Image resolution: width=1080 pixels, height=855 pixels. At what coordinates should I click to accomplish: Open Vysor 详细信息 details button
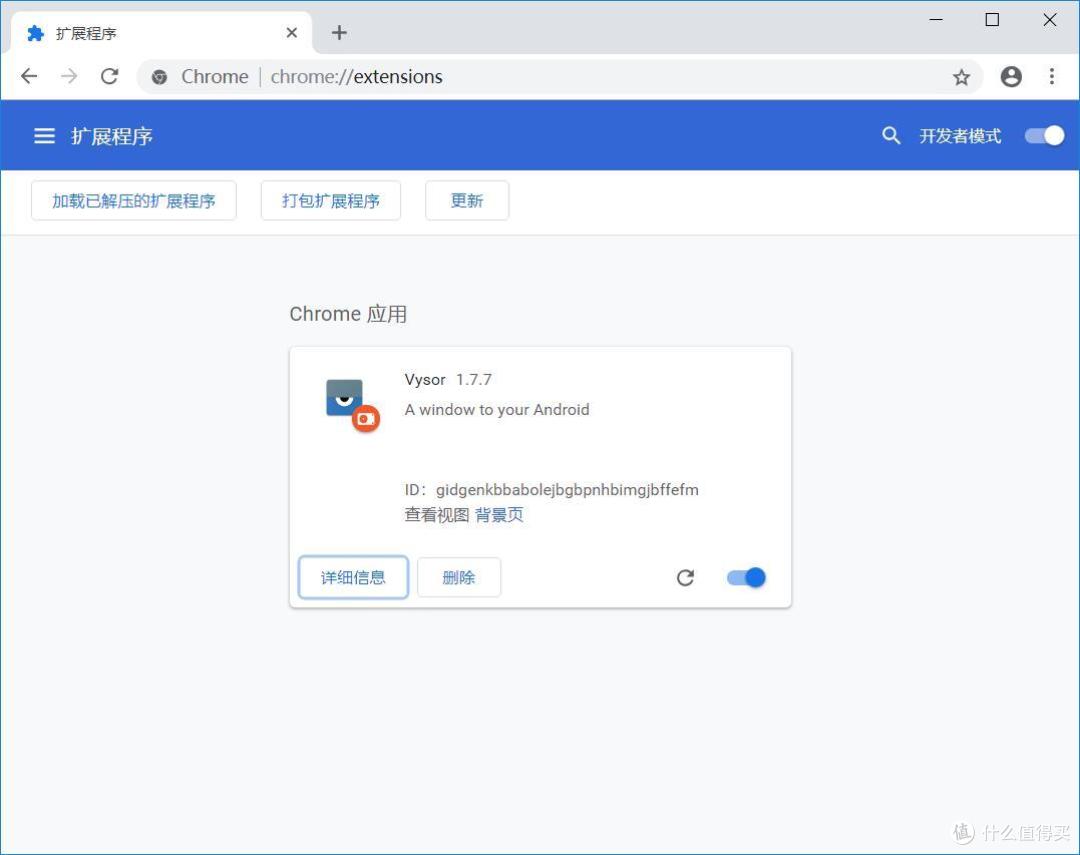353,577
